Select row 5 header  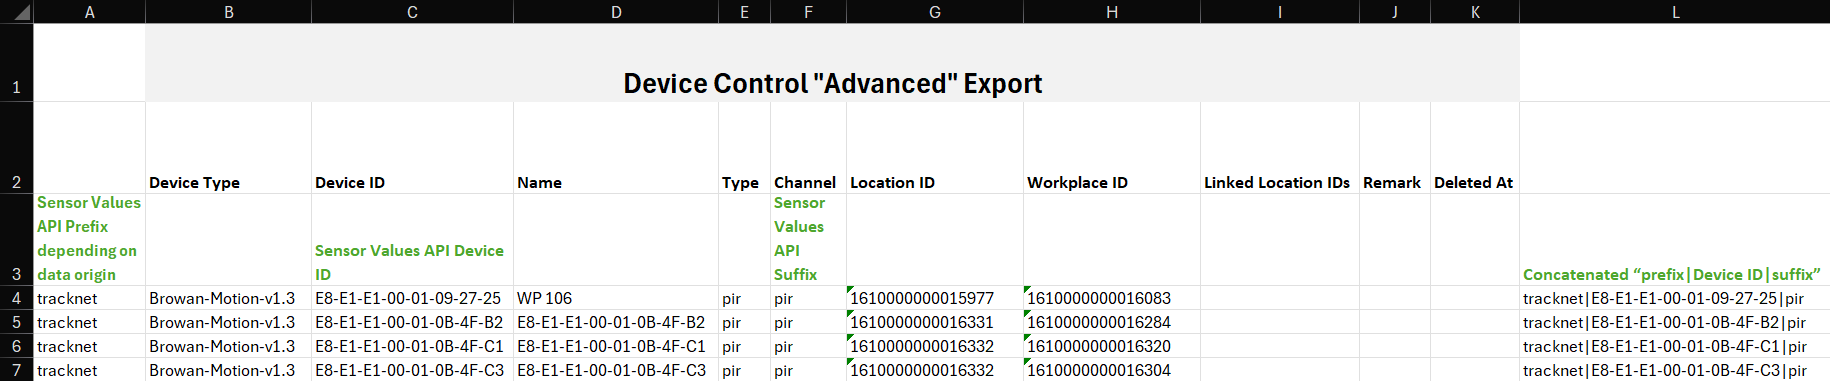(17, 322)
